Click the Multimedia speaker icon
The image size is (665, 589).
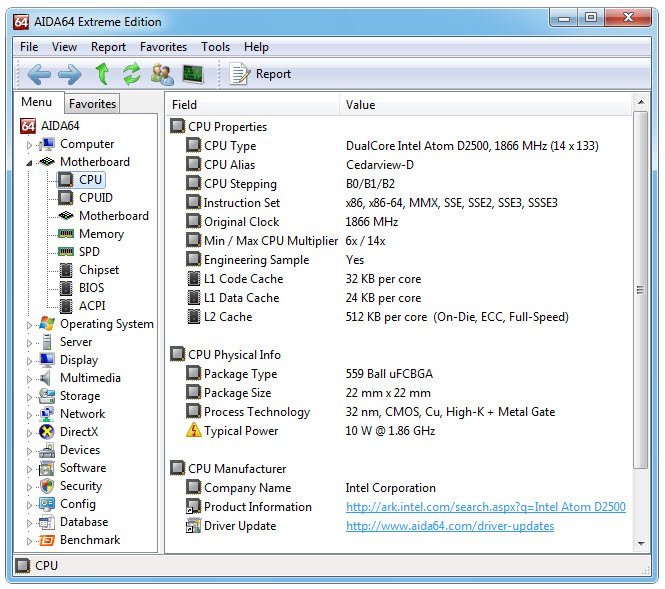[x=45, y=378]
